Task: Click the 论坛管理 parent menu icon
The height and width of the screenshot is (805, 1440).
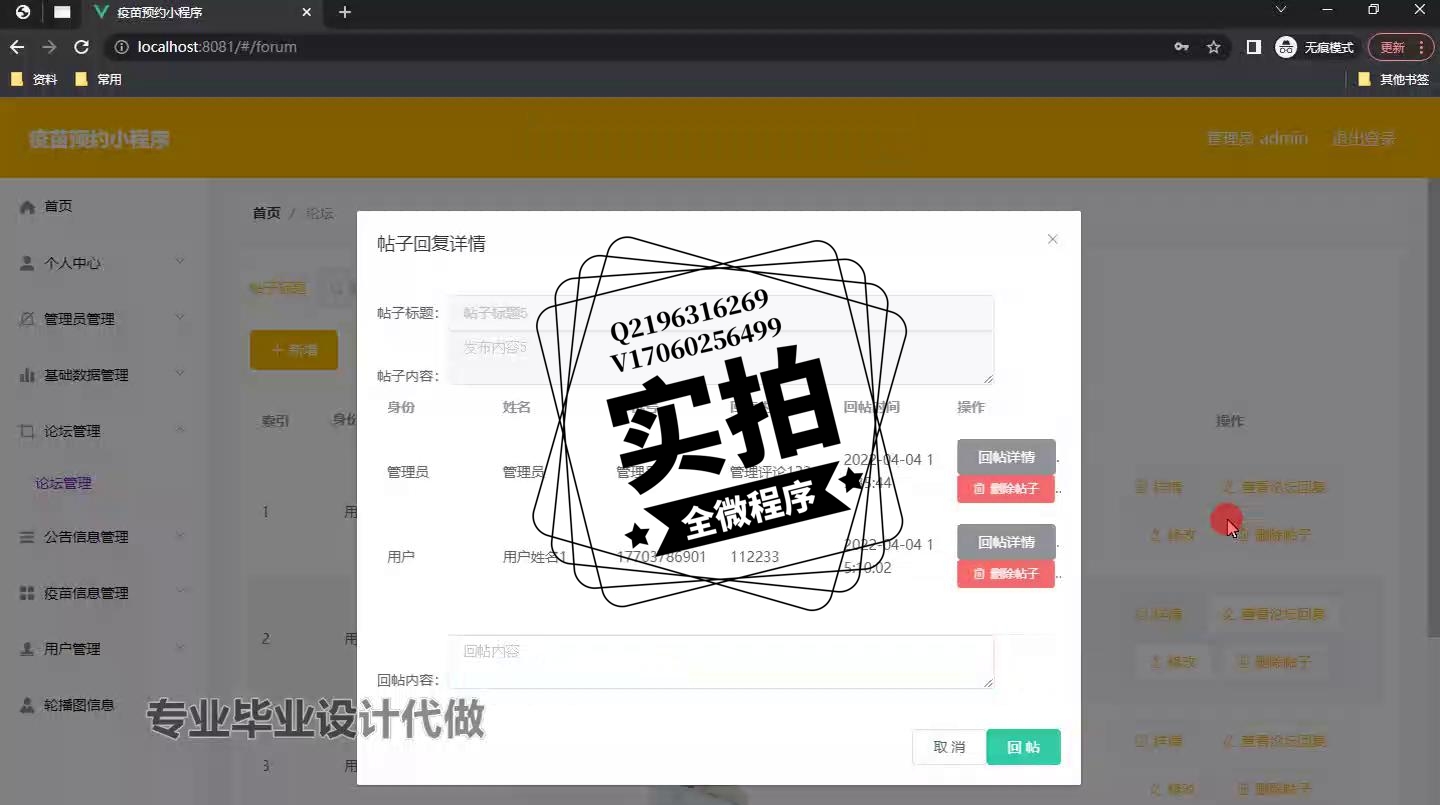Action: [x=27, y=431]
